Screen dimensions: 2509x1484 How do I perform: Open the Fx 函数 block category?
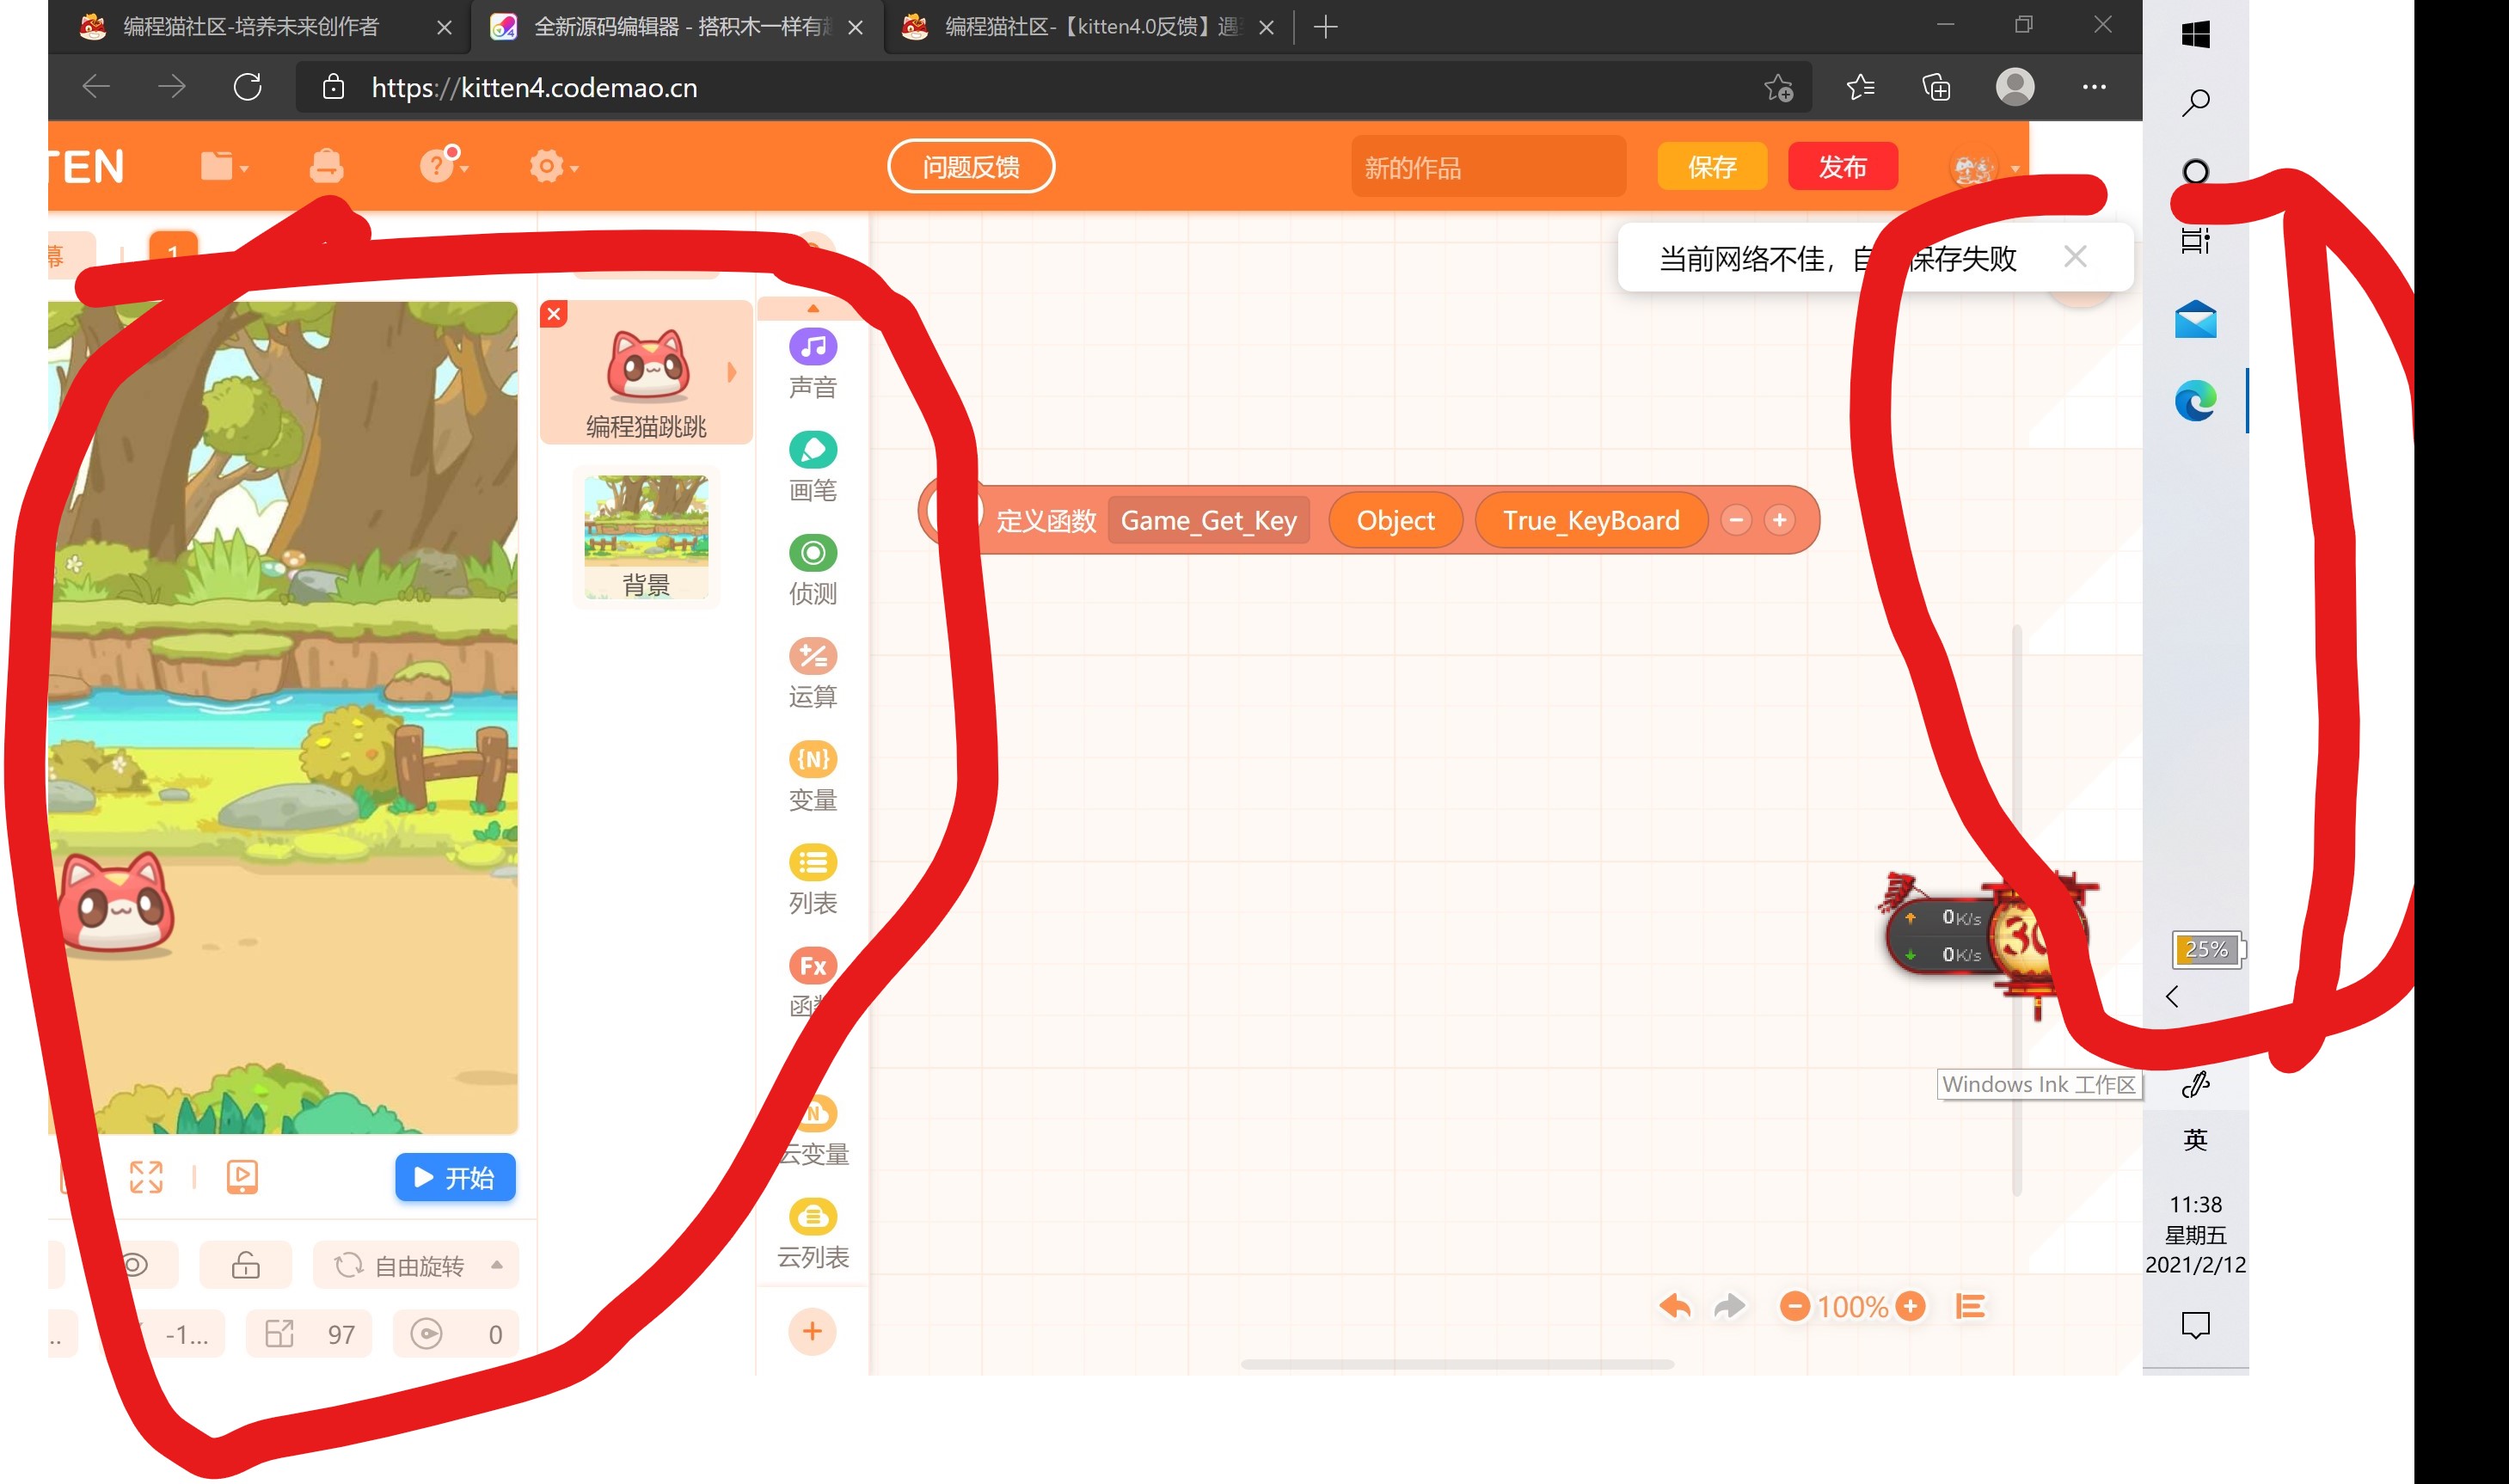tap(813, 982)
